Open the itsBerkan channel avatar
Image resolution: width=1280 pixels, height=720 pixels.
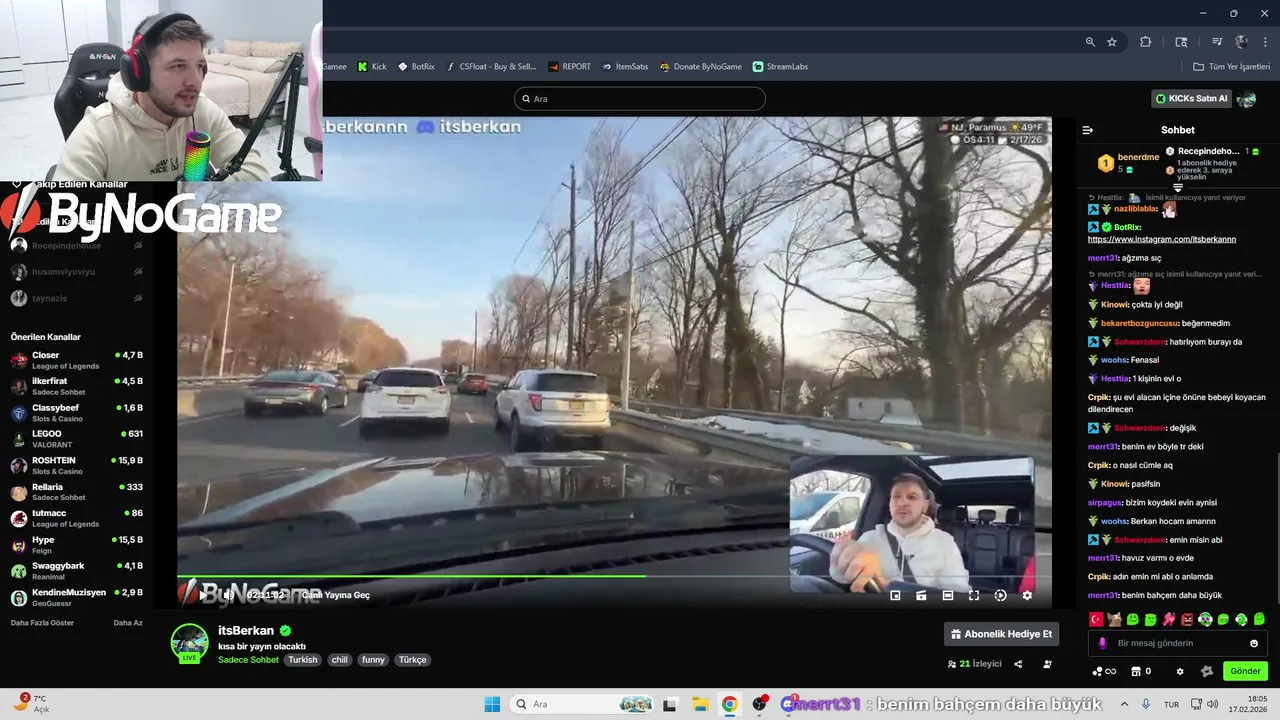tap(189, 643)
